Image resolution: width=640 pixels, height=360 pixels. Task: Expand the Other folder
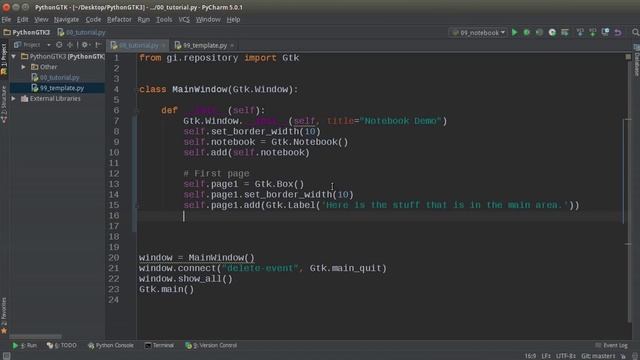click(24, 67)
